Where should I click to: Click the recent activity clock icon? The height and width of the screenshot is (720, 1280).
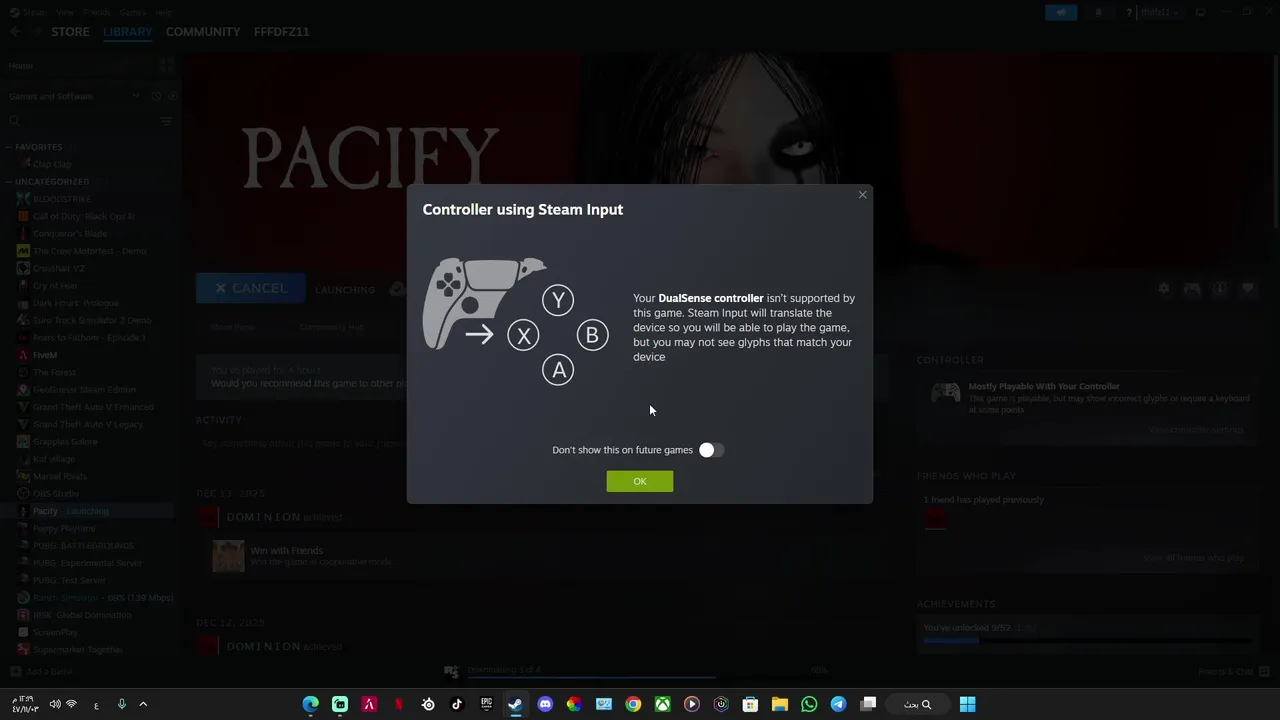tap(157, 96)
